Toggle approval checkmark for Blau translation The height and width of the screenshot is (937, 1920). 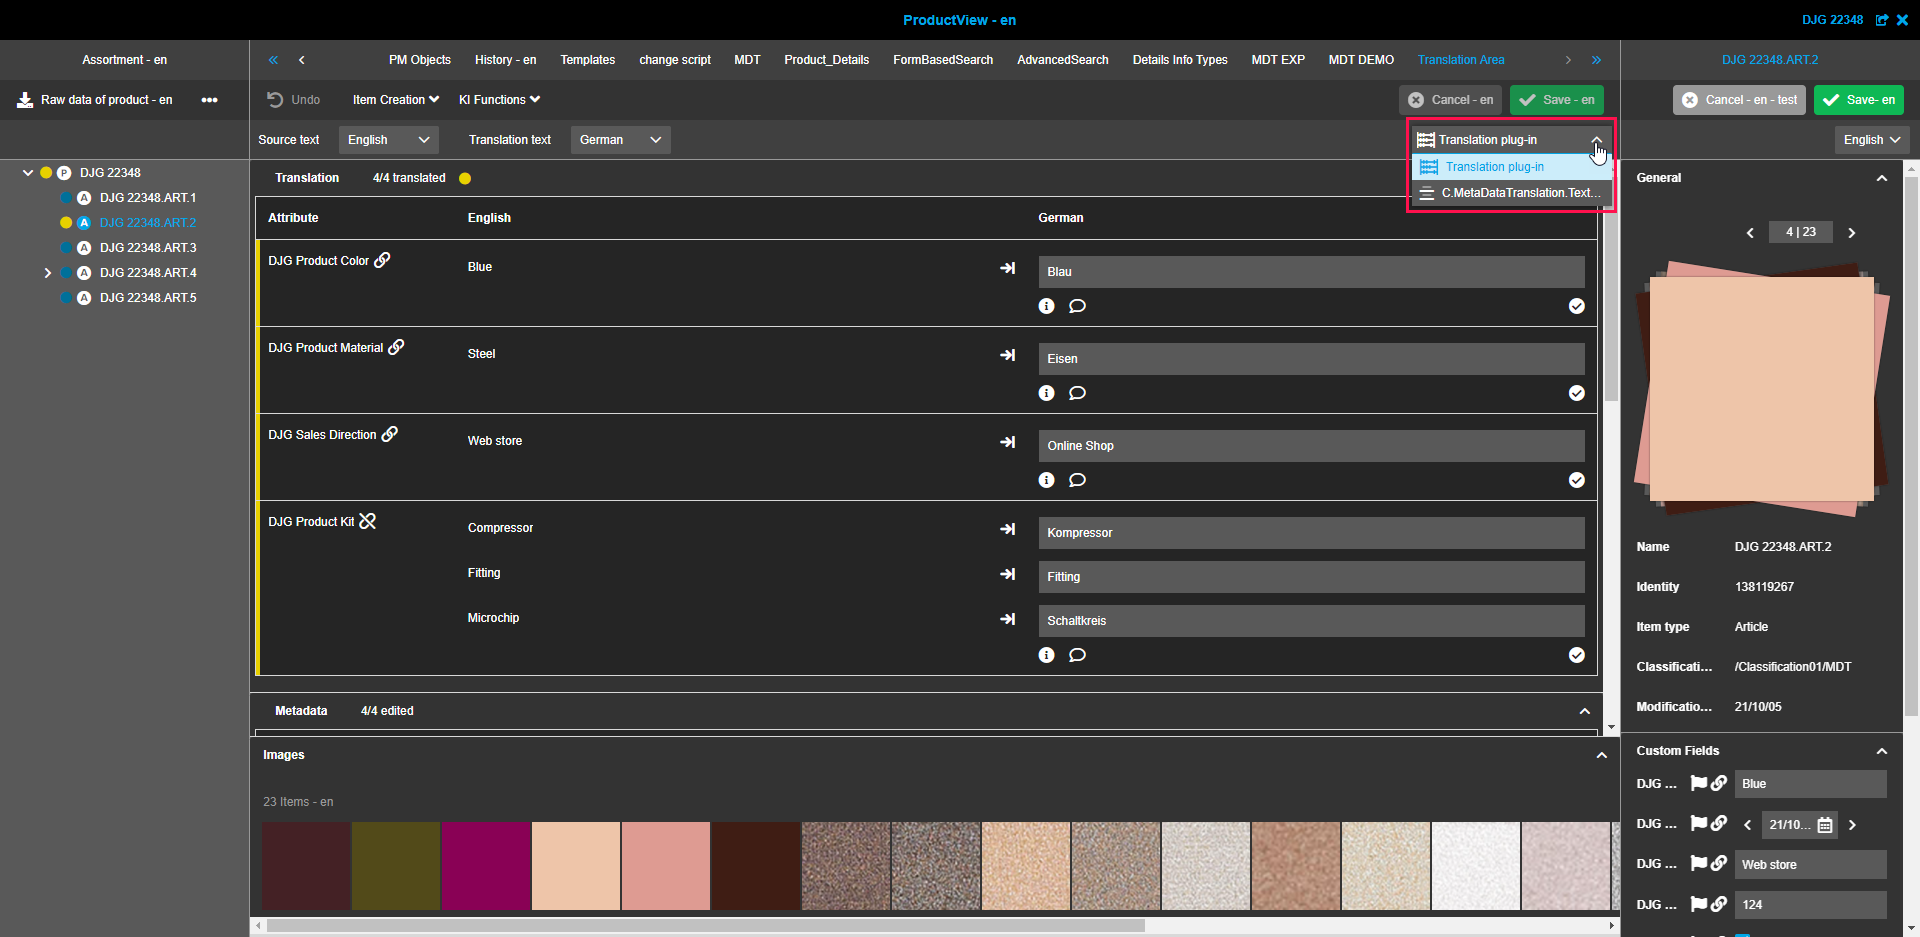pos(1576,306)
